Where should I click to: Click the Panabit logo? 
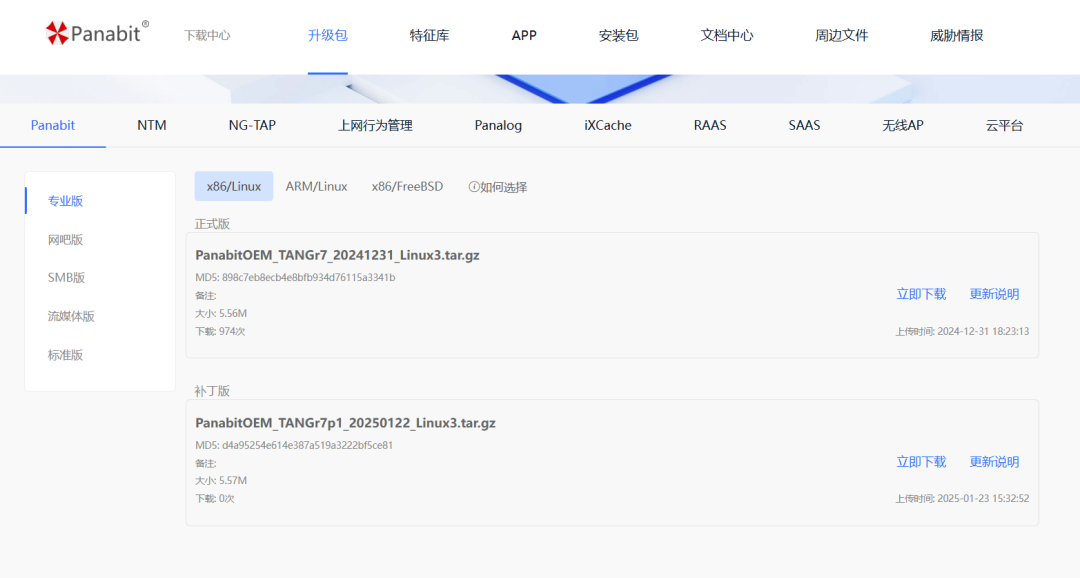tap(97, 32)
